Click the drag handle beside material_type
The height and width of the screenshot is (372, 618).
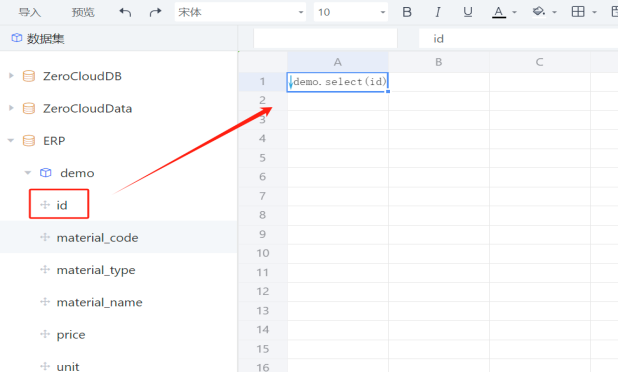pyautogui.click(x=45, y=269)
